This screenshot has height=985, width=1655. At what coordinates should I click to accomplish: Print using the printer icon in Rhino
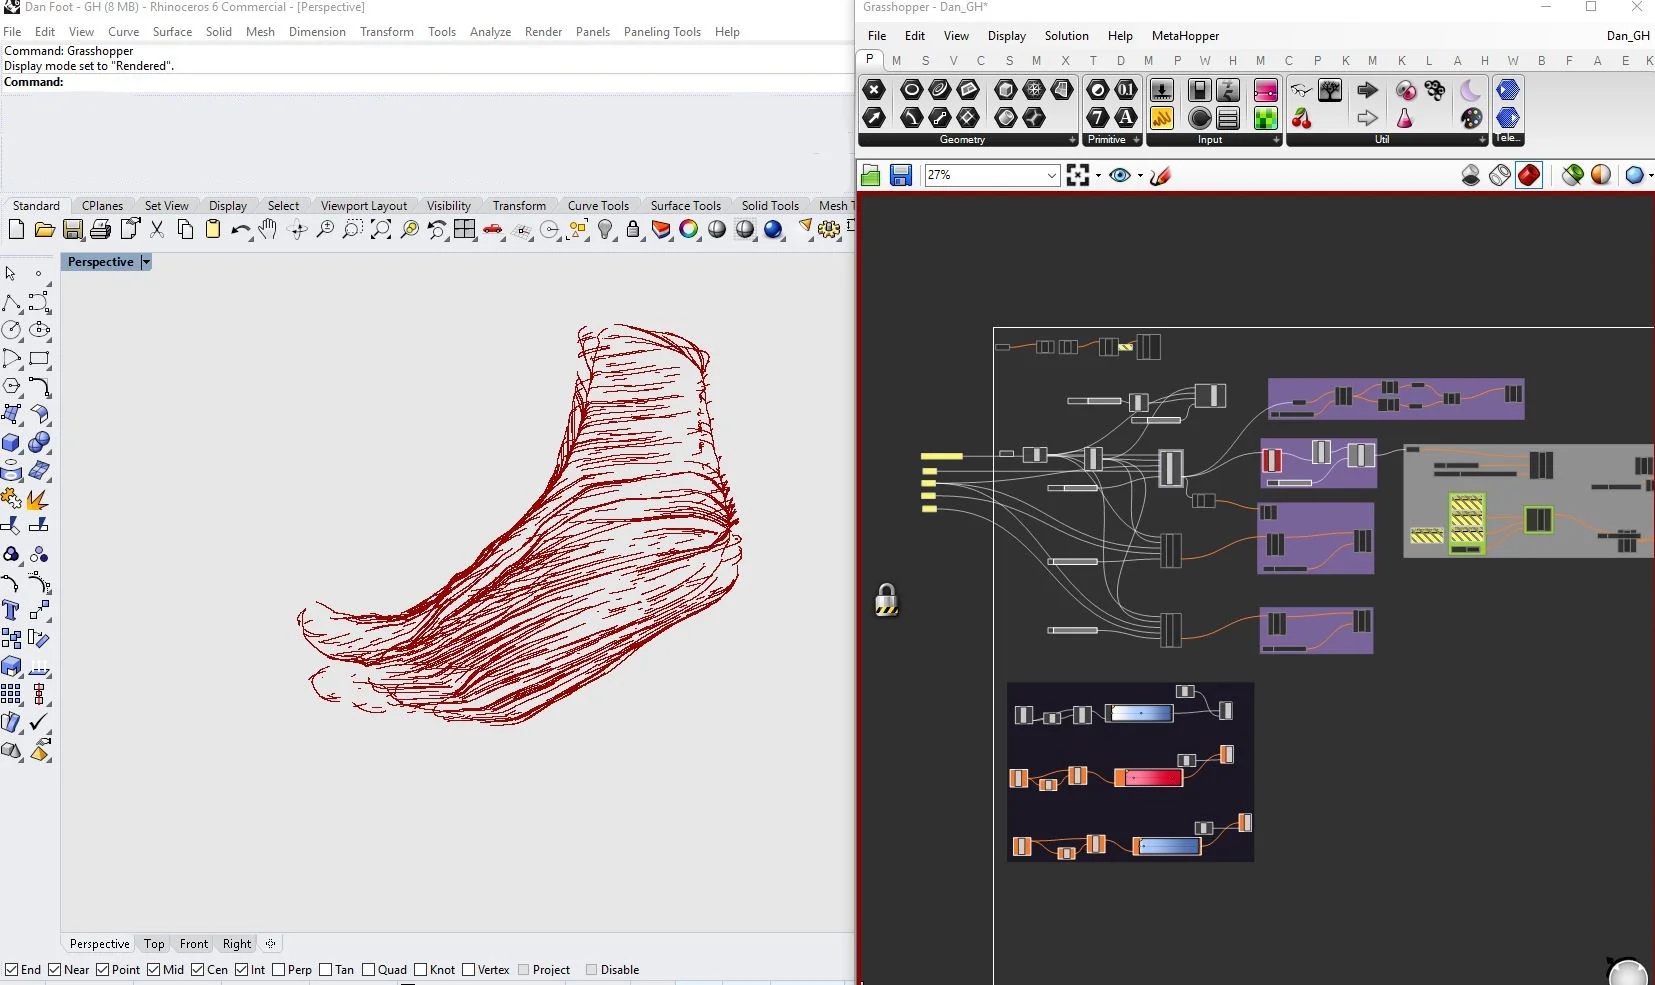tap(100, 230)
